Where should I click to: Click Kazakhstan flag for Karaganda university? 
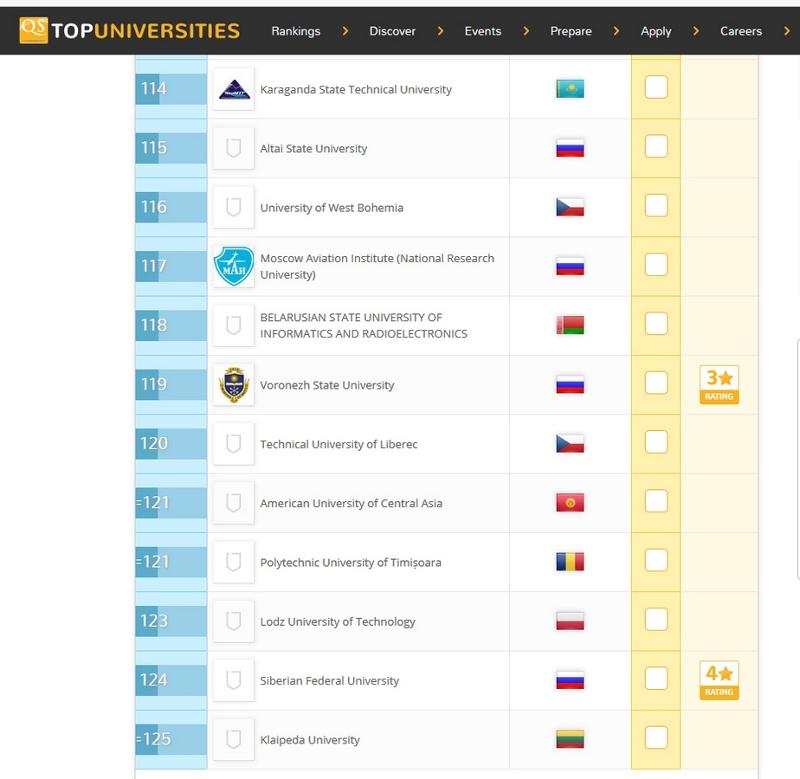pyautogui.click(x=569, y=90)
